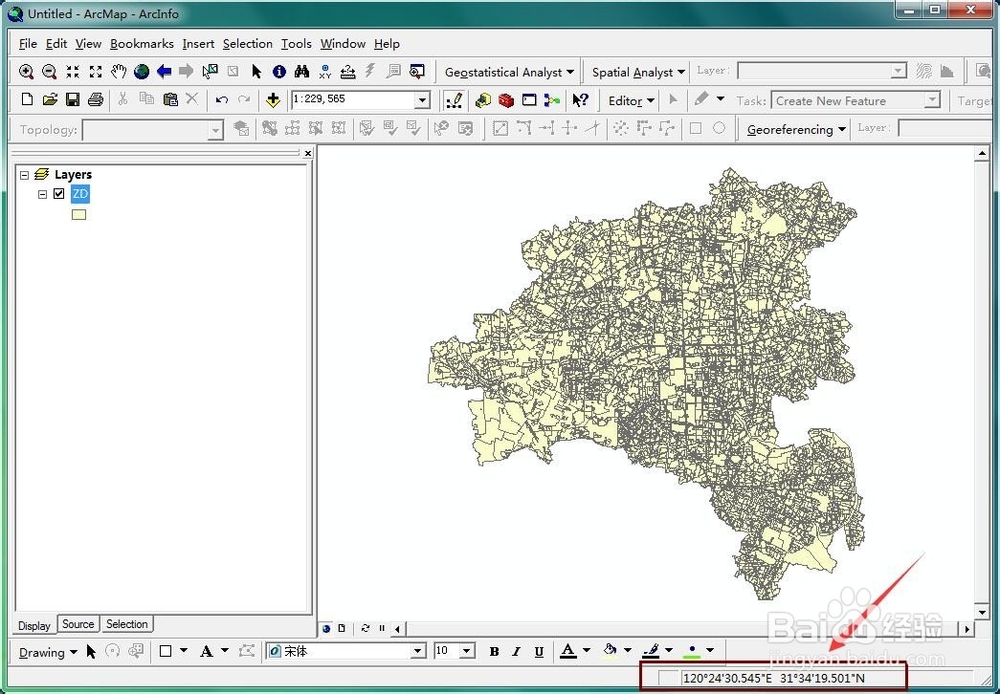Open the Create Viewer Window tool
The height and width of the screenshot is (694, 1000).
click(417, 71)
